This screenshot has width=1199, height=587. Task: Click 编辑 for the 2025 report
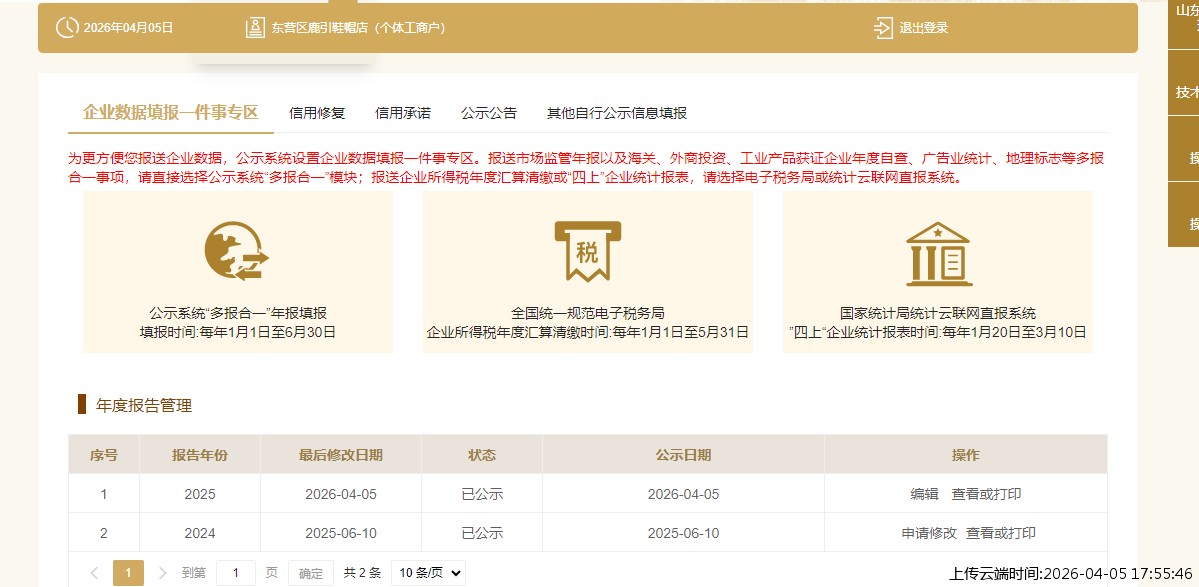pyautogui.click(x=924, y=494)
